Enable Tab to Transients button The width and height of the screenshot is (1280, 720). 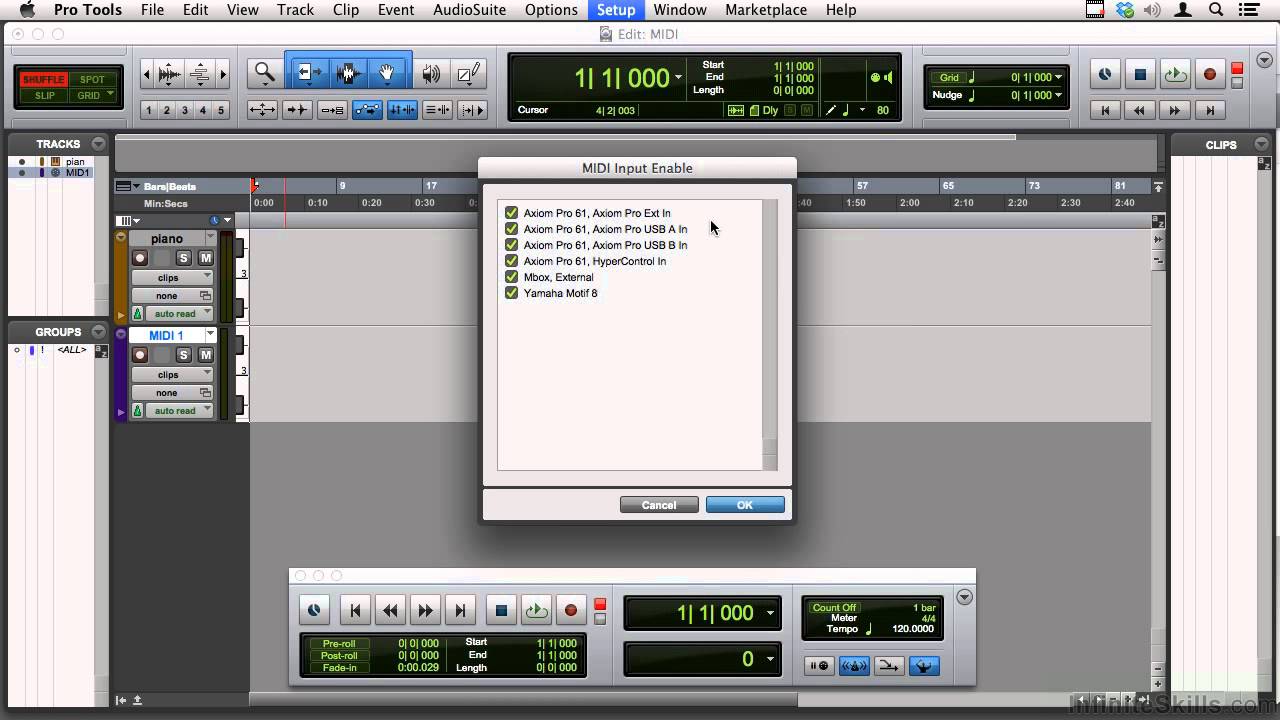pyautogui.click(x=297, y=110)
